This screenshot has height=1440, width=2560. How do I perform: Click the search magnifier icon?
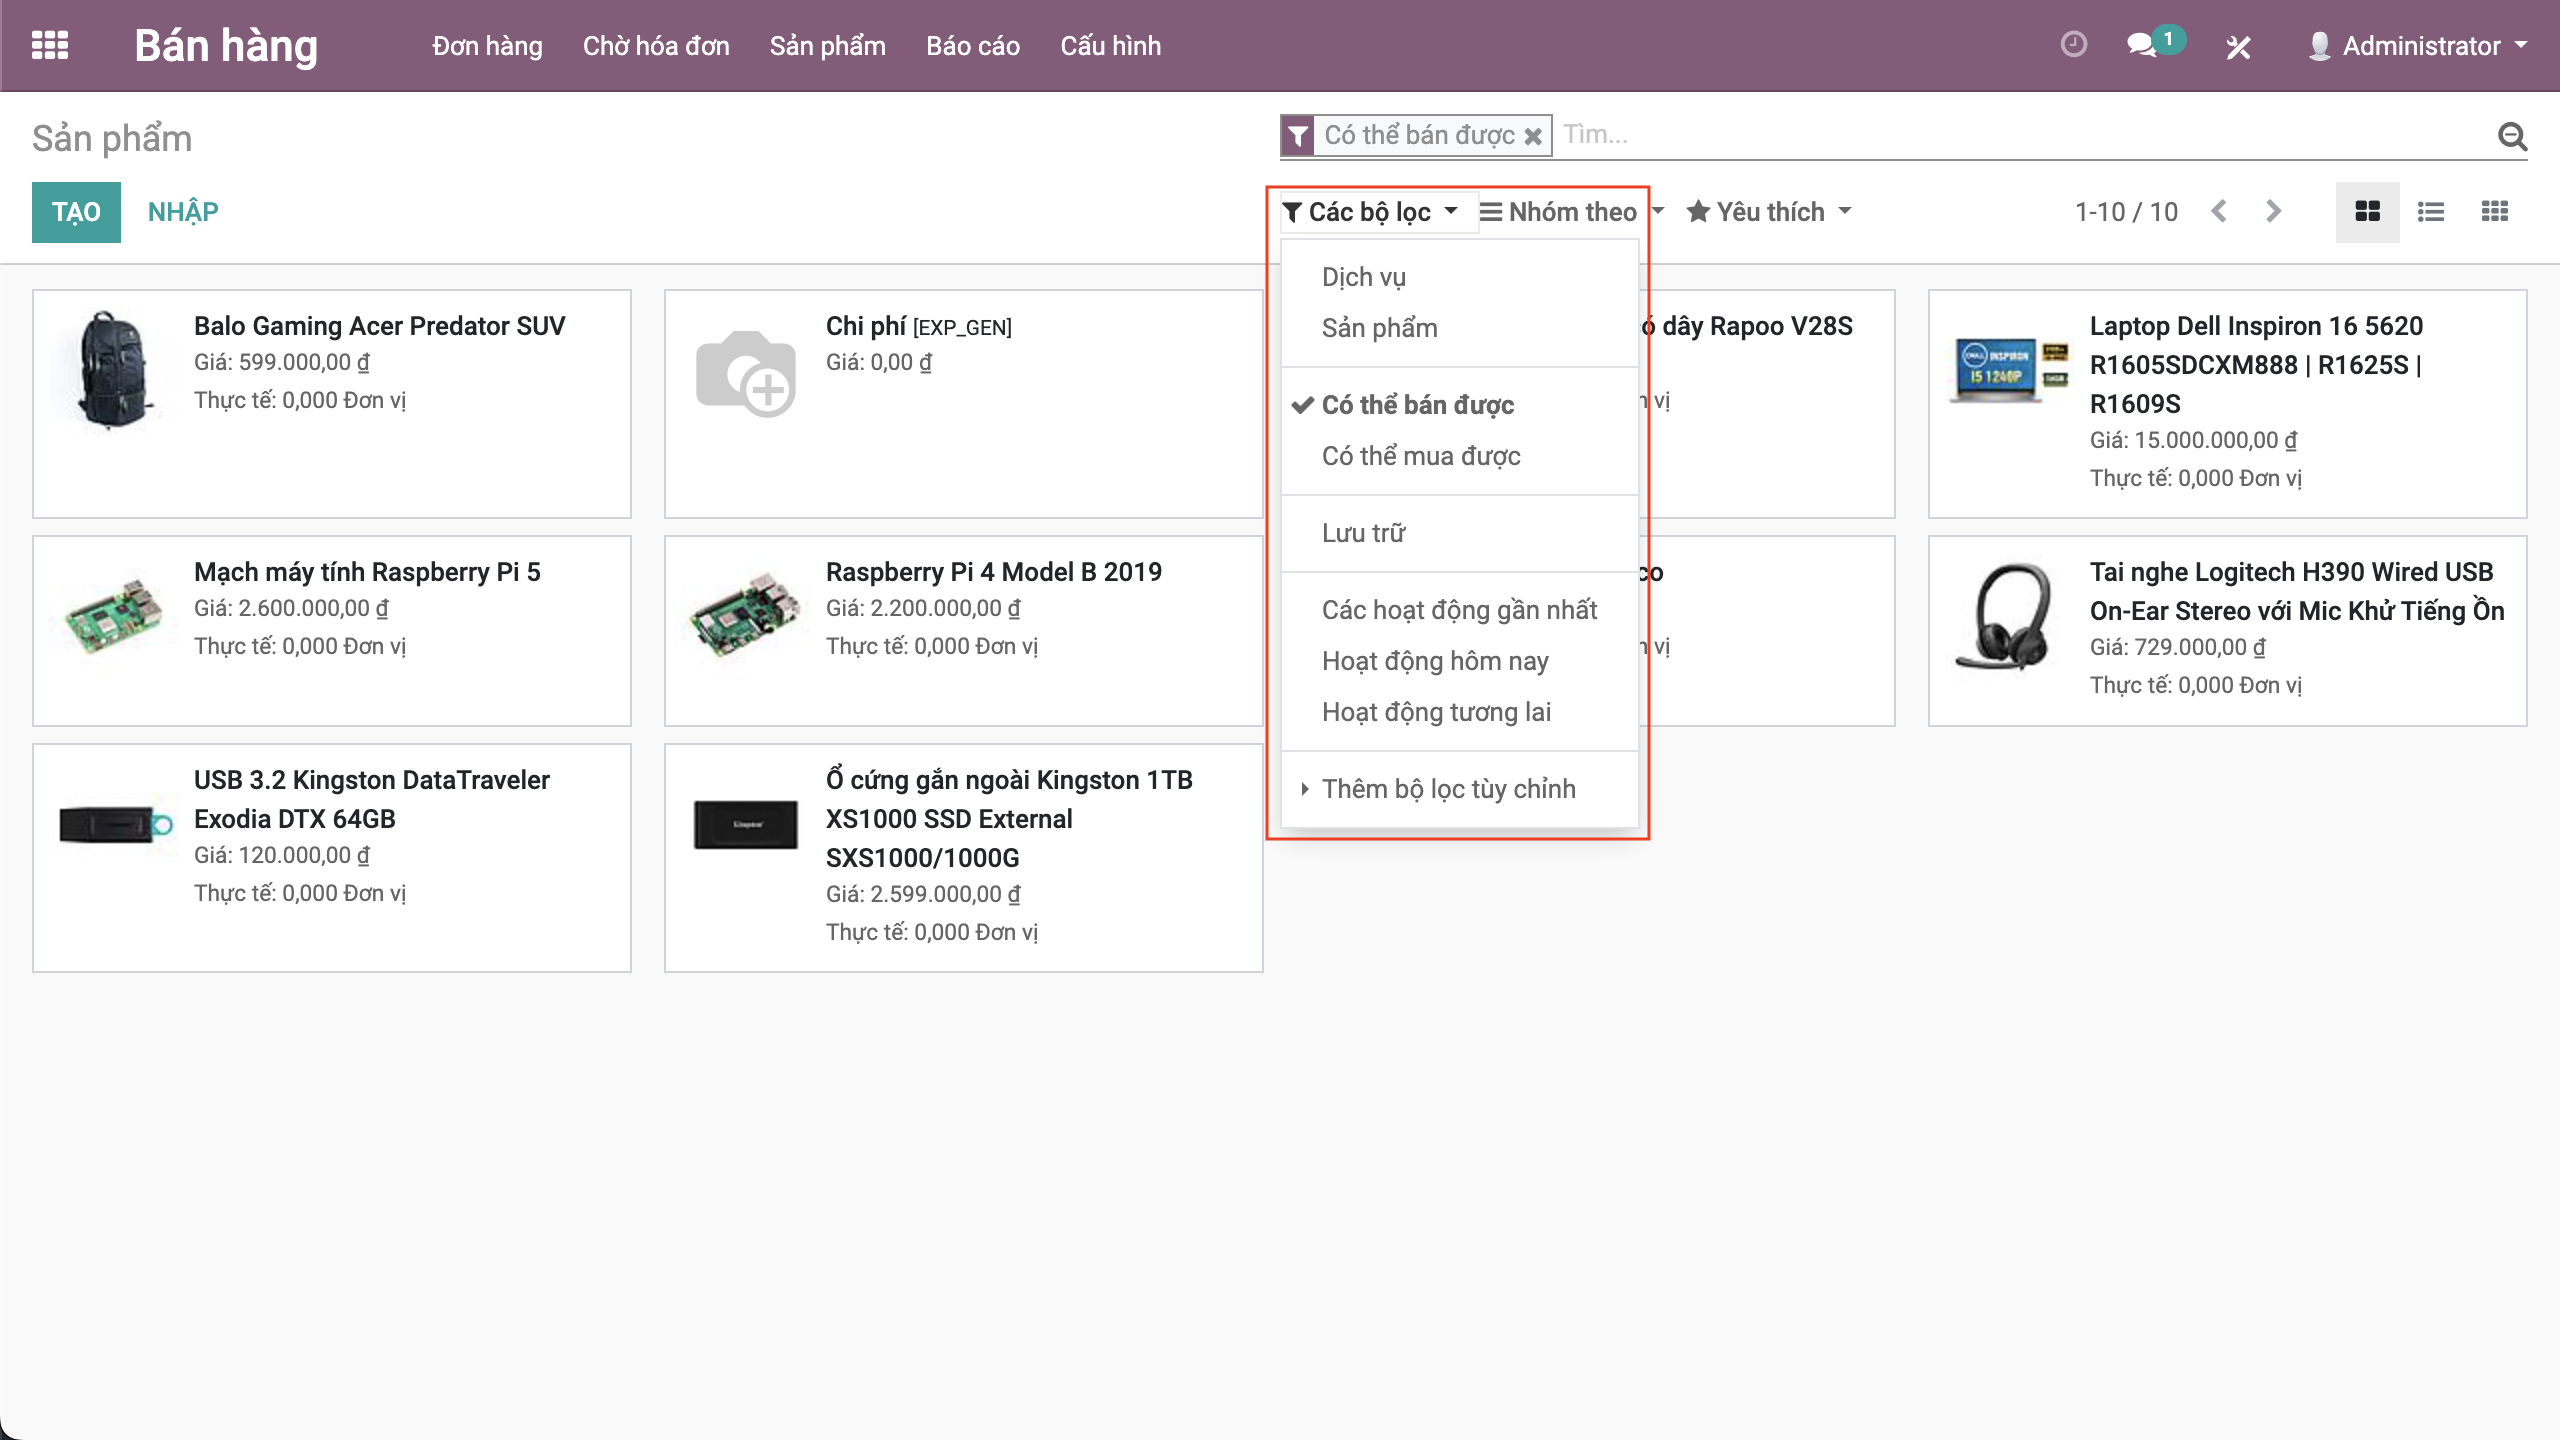2511,135
